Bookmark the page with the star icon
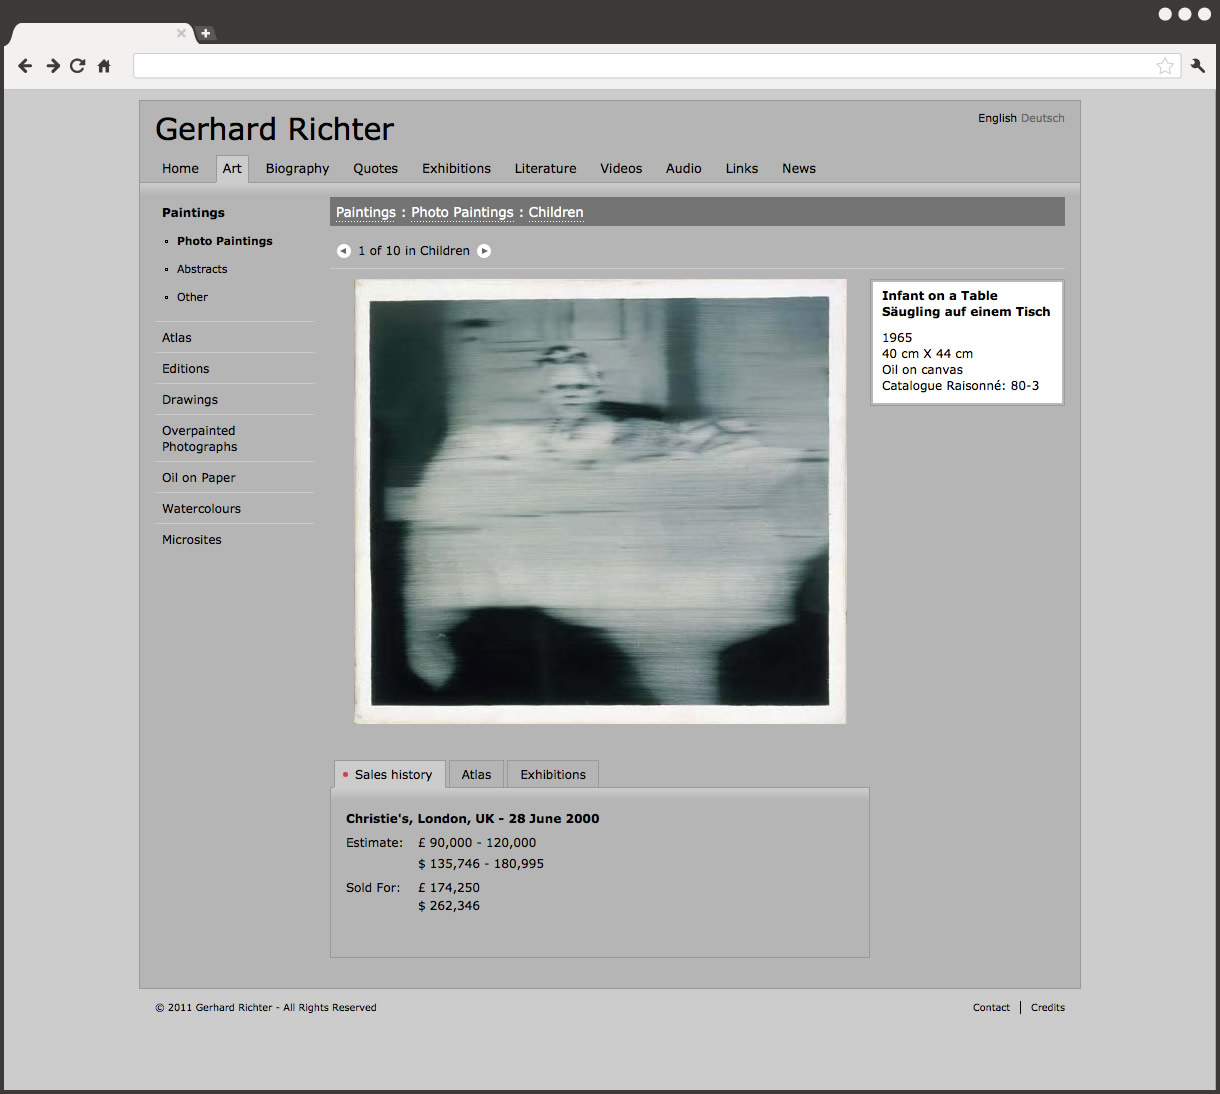 point(1164,66)
